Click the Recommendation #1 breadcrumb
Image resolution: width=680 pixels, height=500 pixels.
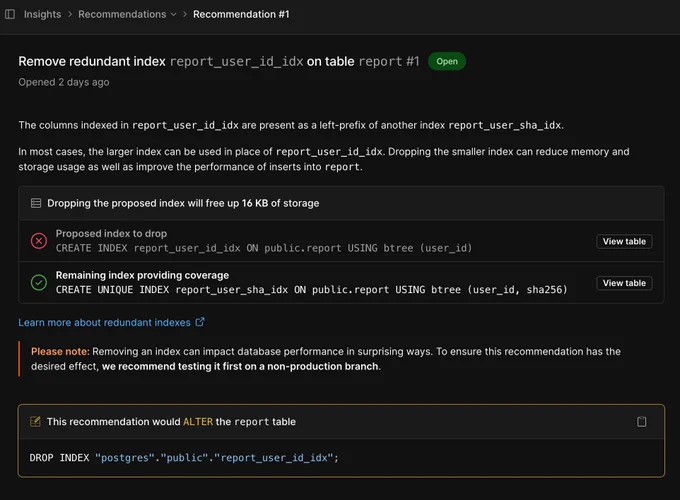click(241, 14)
